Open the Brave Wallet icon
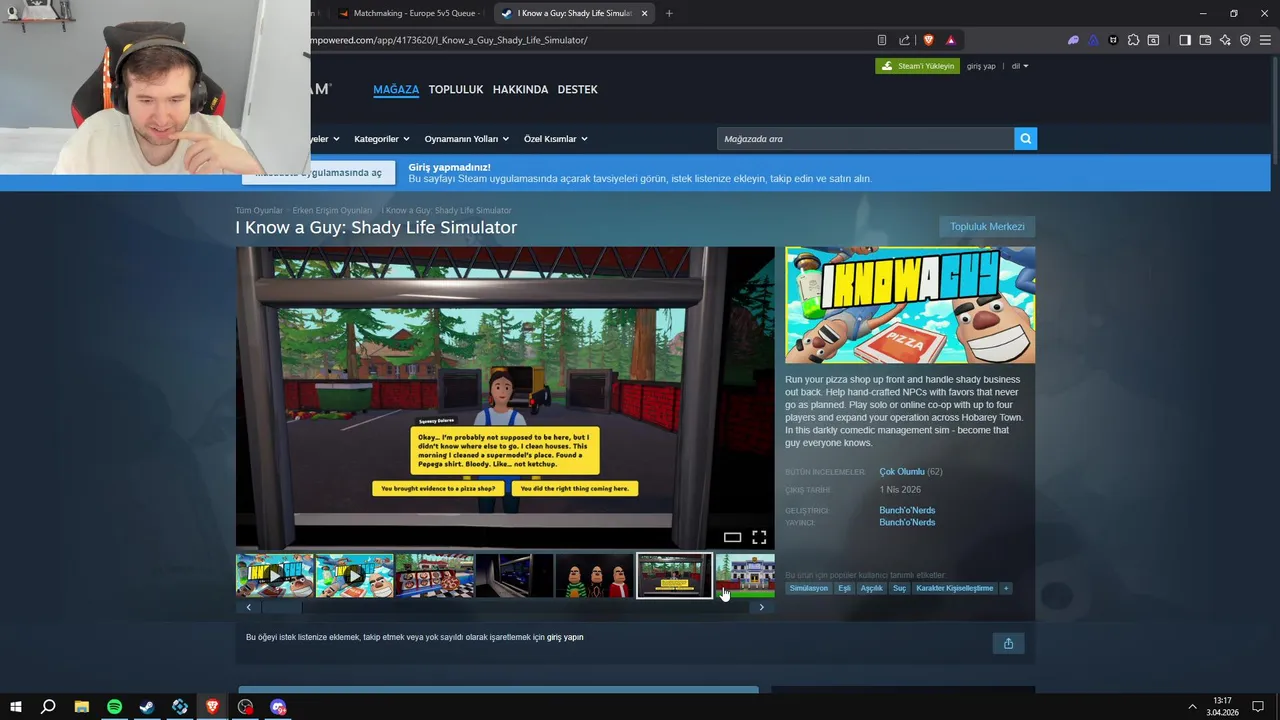 tap(1205, 40)
